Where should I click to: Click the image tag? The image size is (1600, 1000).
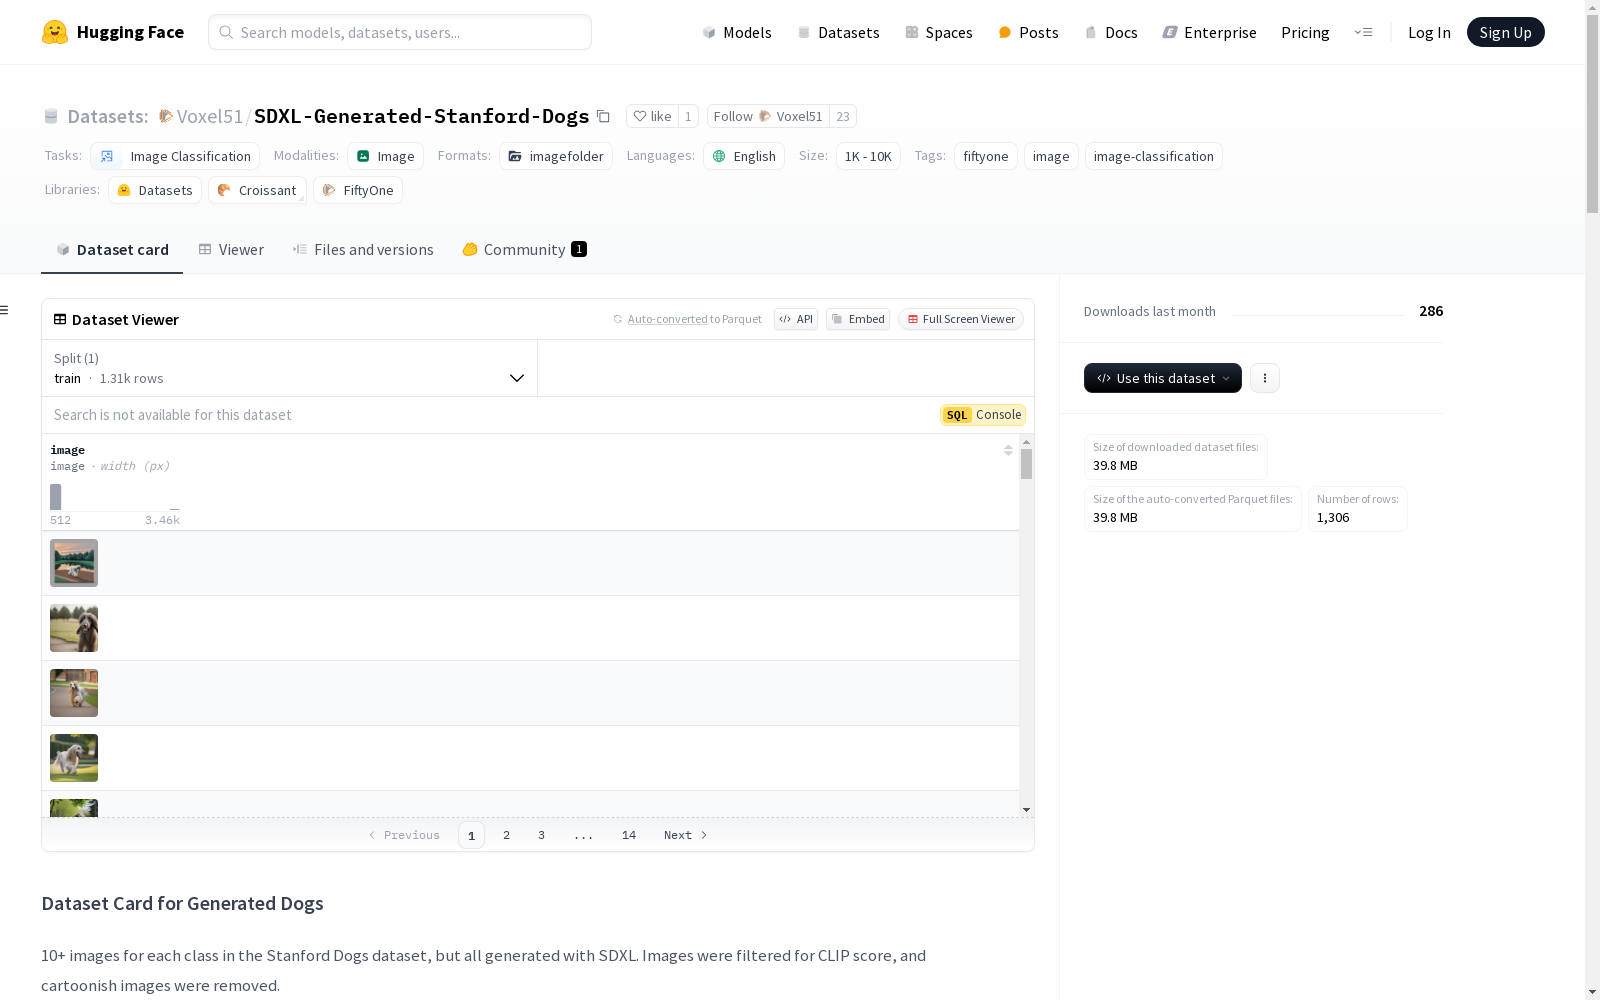(x=1051, y=156)
